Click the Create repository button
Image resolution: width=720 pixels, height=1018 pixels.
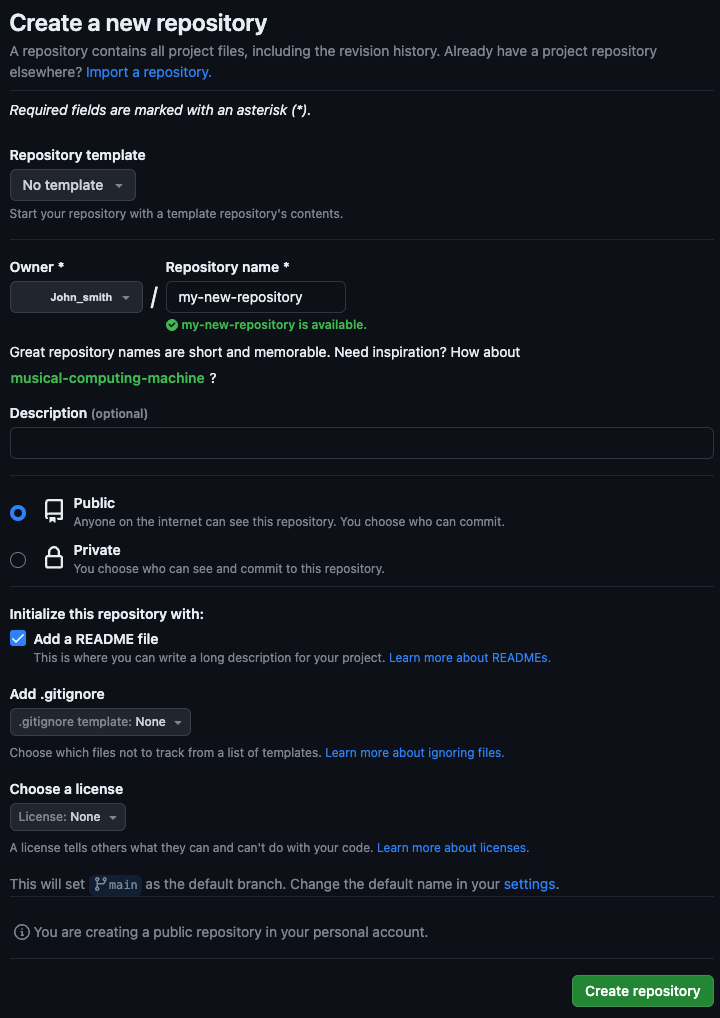tap(643, 991)
